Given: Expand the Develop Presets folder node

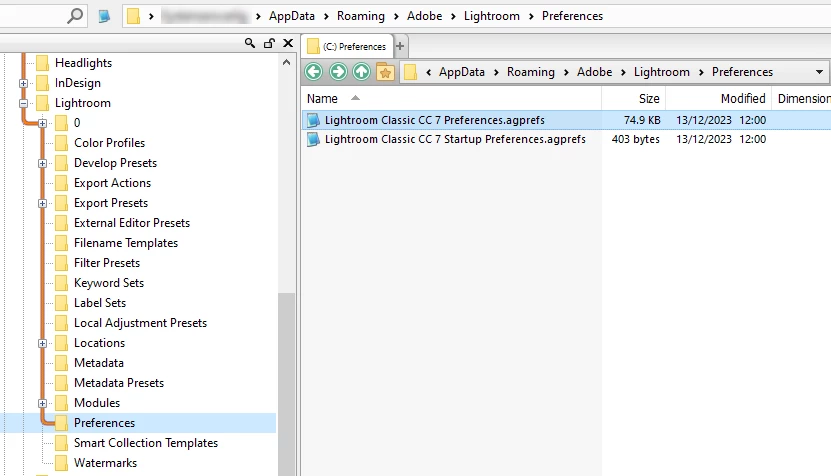Looking at the screenshot, I should (x=42, y=163).
